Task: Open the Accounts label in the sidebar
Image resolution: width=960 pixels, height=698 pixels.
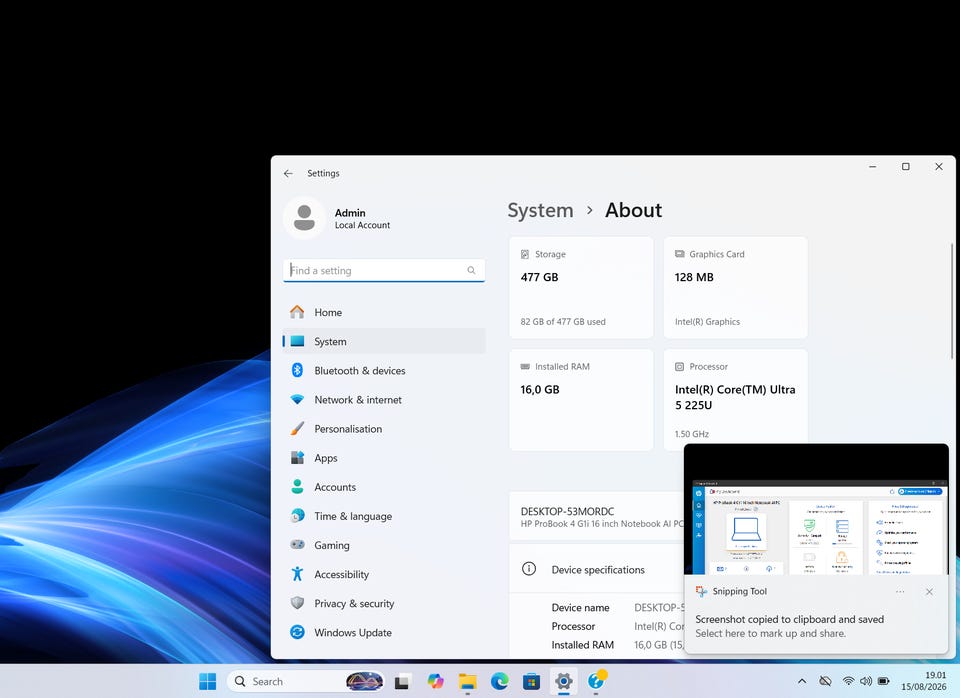Action: pyautogui.click(x=335, y=487)
